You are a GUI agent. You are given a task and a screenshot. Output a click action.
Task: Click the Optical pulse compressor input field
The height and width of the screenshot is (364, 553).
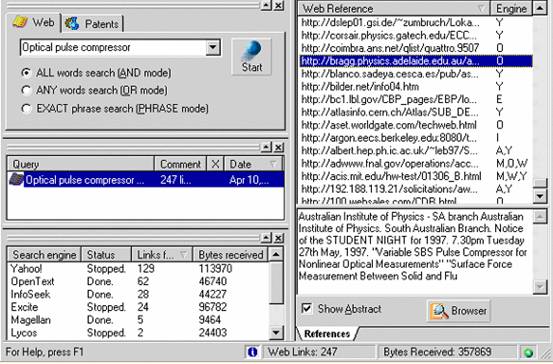113,47
